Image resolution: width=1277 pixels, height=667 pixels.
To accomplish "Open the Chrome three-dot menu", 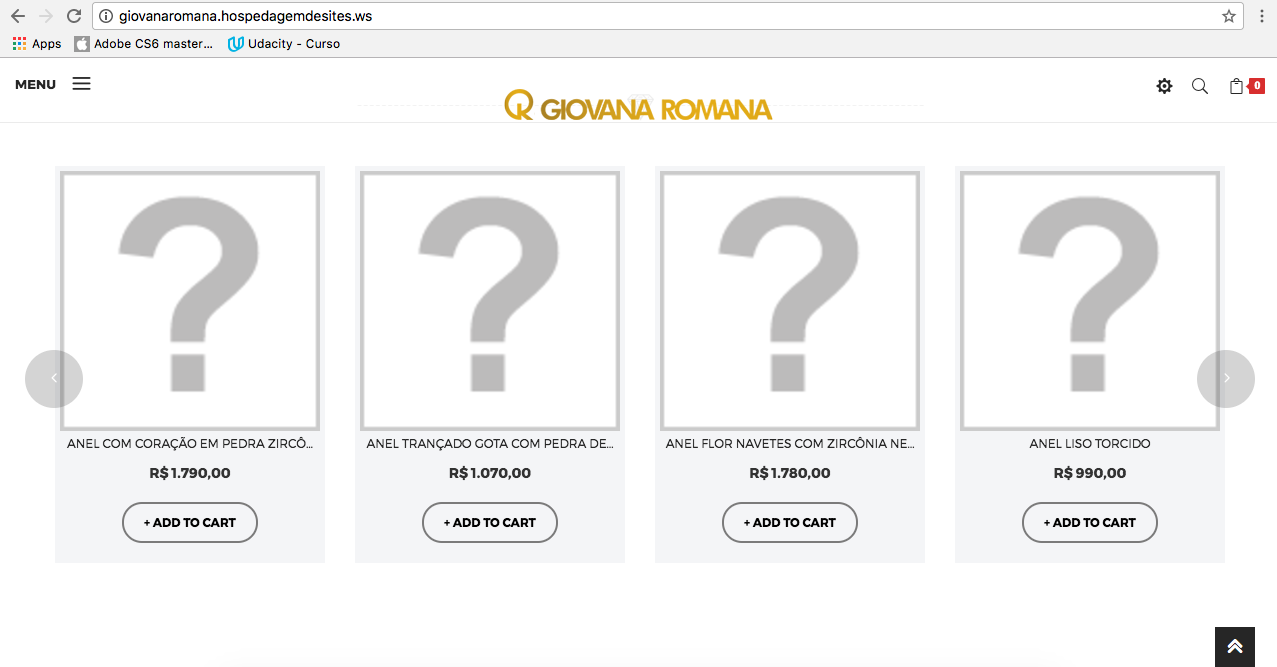I will (x=1261, y=16).
